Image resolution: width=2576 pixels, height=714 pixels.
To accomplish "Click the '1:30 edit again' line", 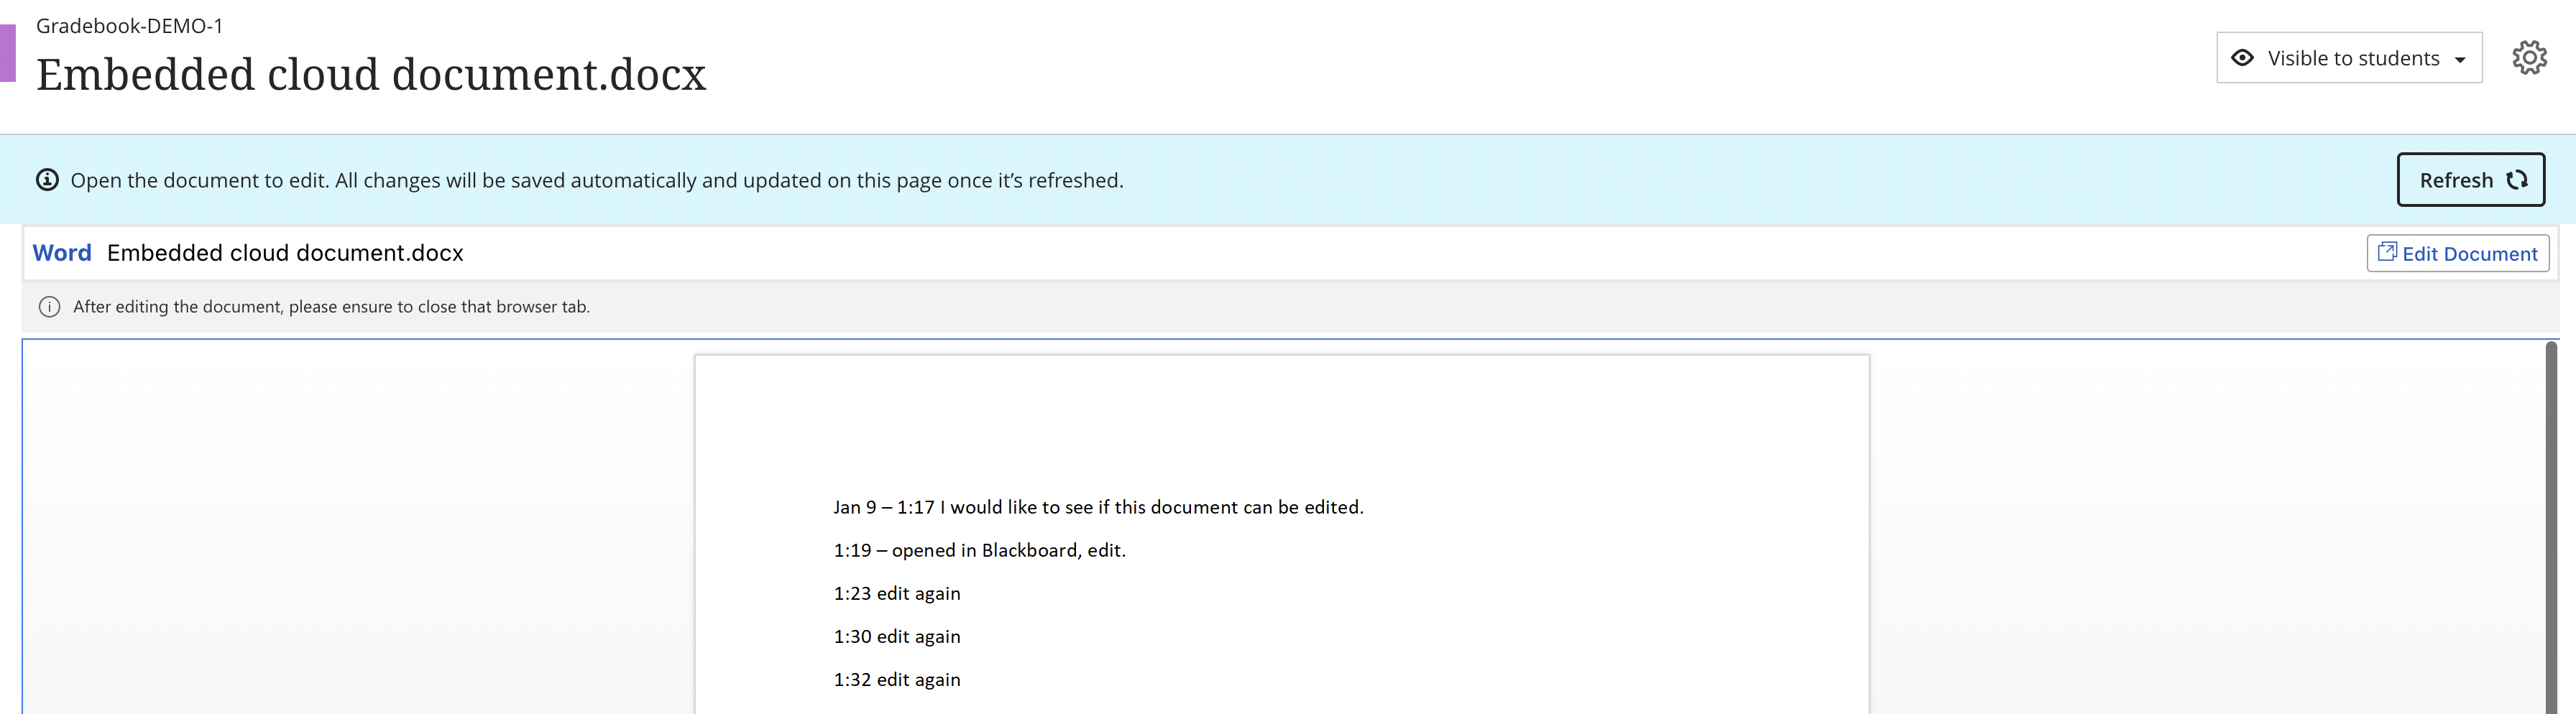I will 897,636.
